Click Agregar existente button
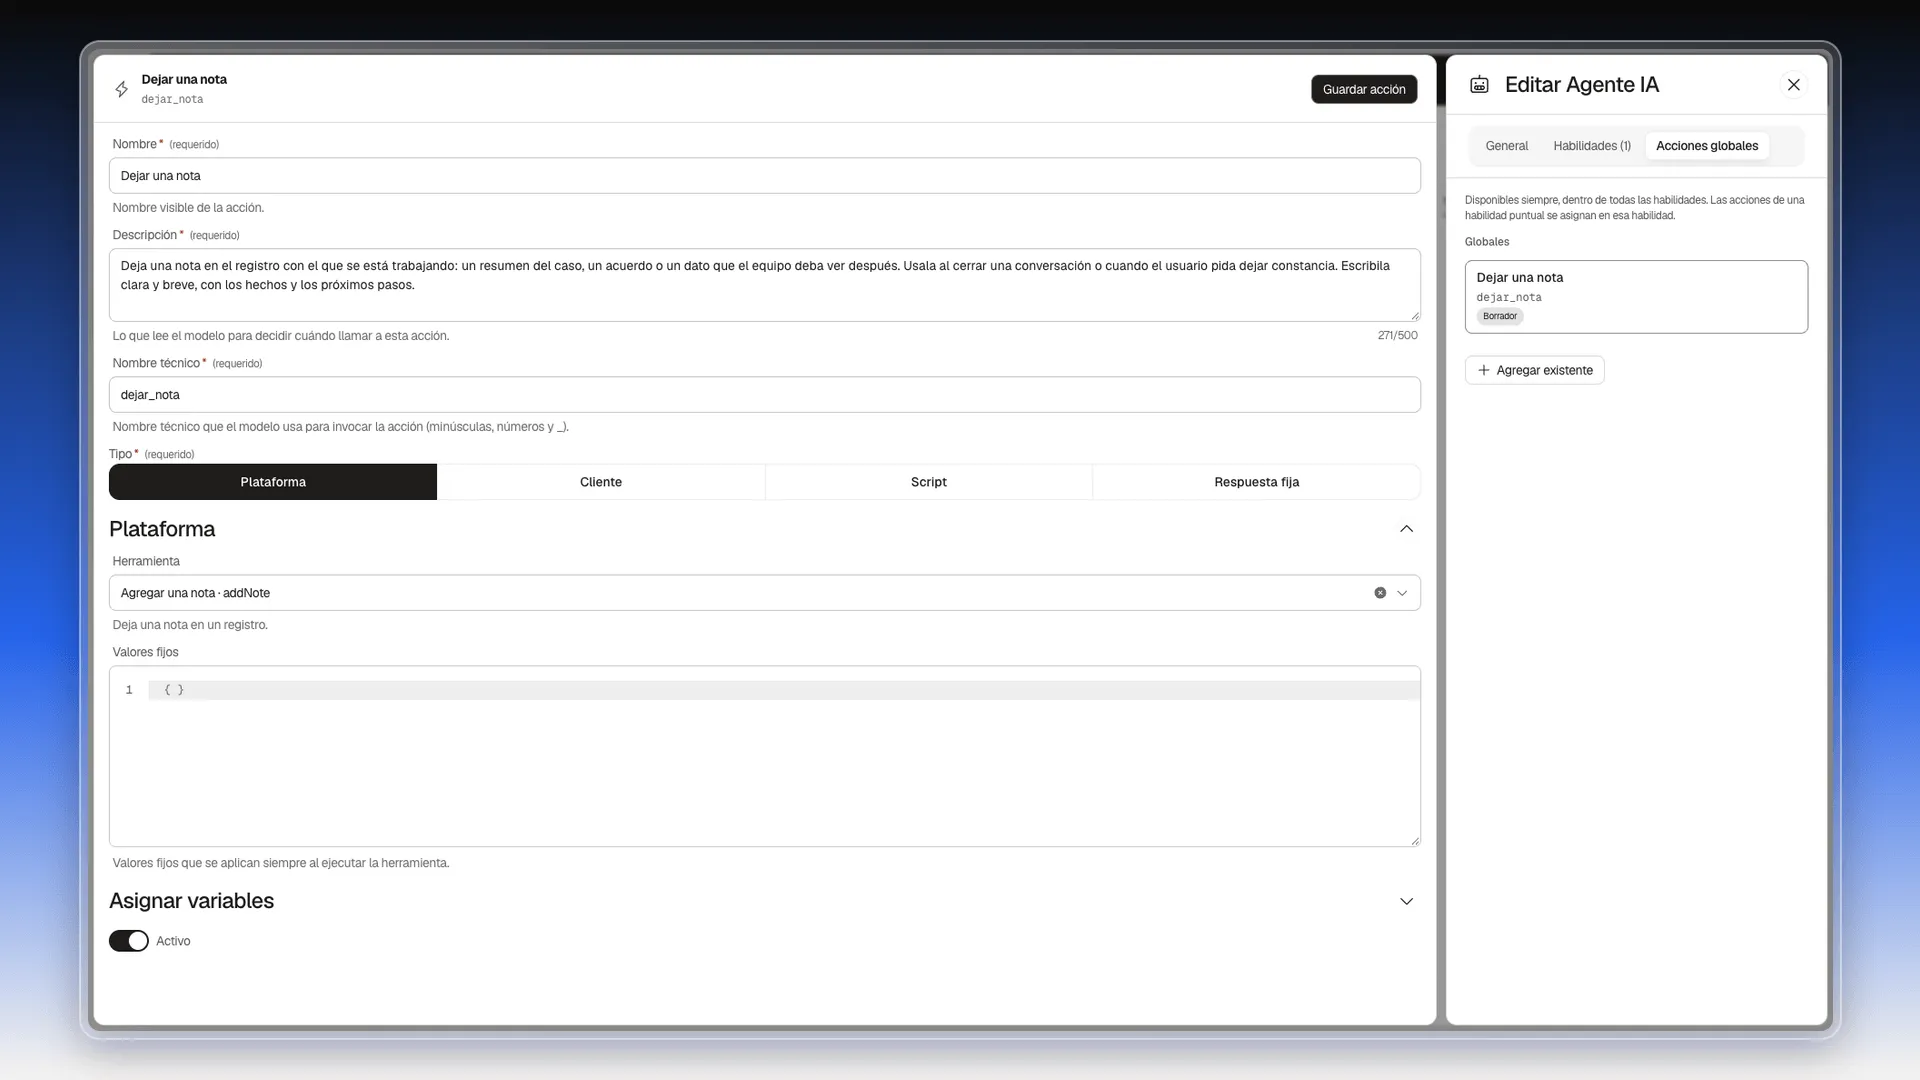Image resolution: width=1920 pixels, height=1080 pixels. (x=1534, y=370)
